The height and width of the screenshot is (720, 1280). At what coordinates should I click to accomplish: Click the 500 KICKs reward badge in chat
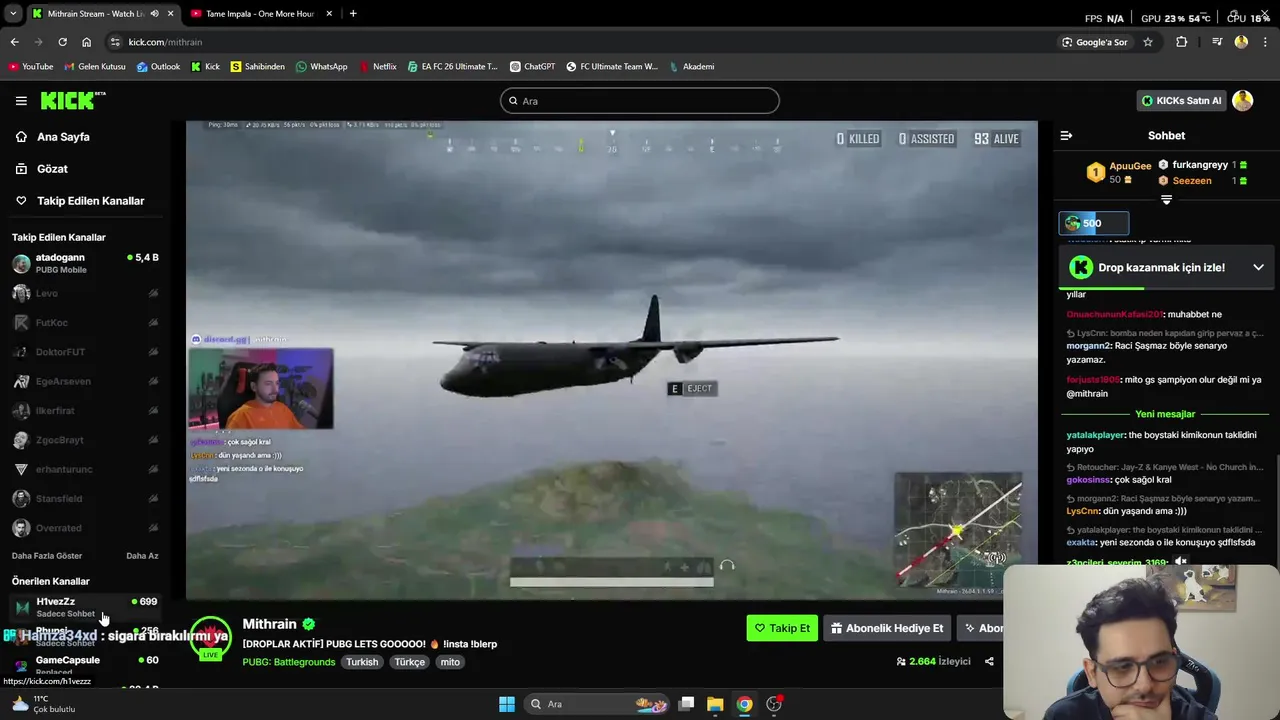coord(1094,223)
